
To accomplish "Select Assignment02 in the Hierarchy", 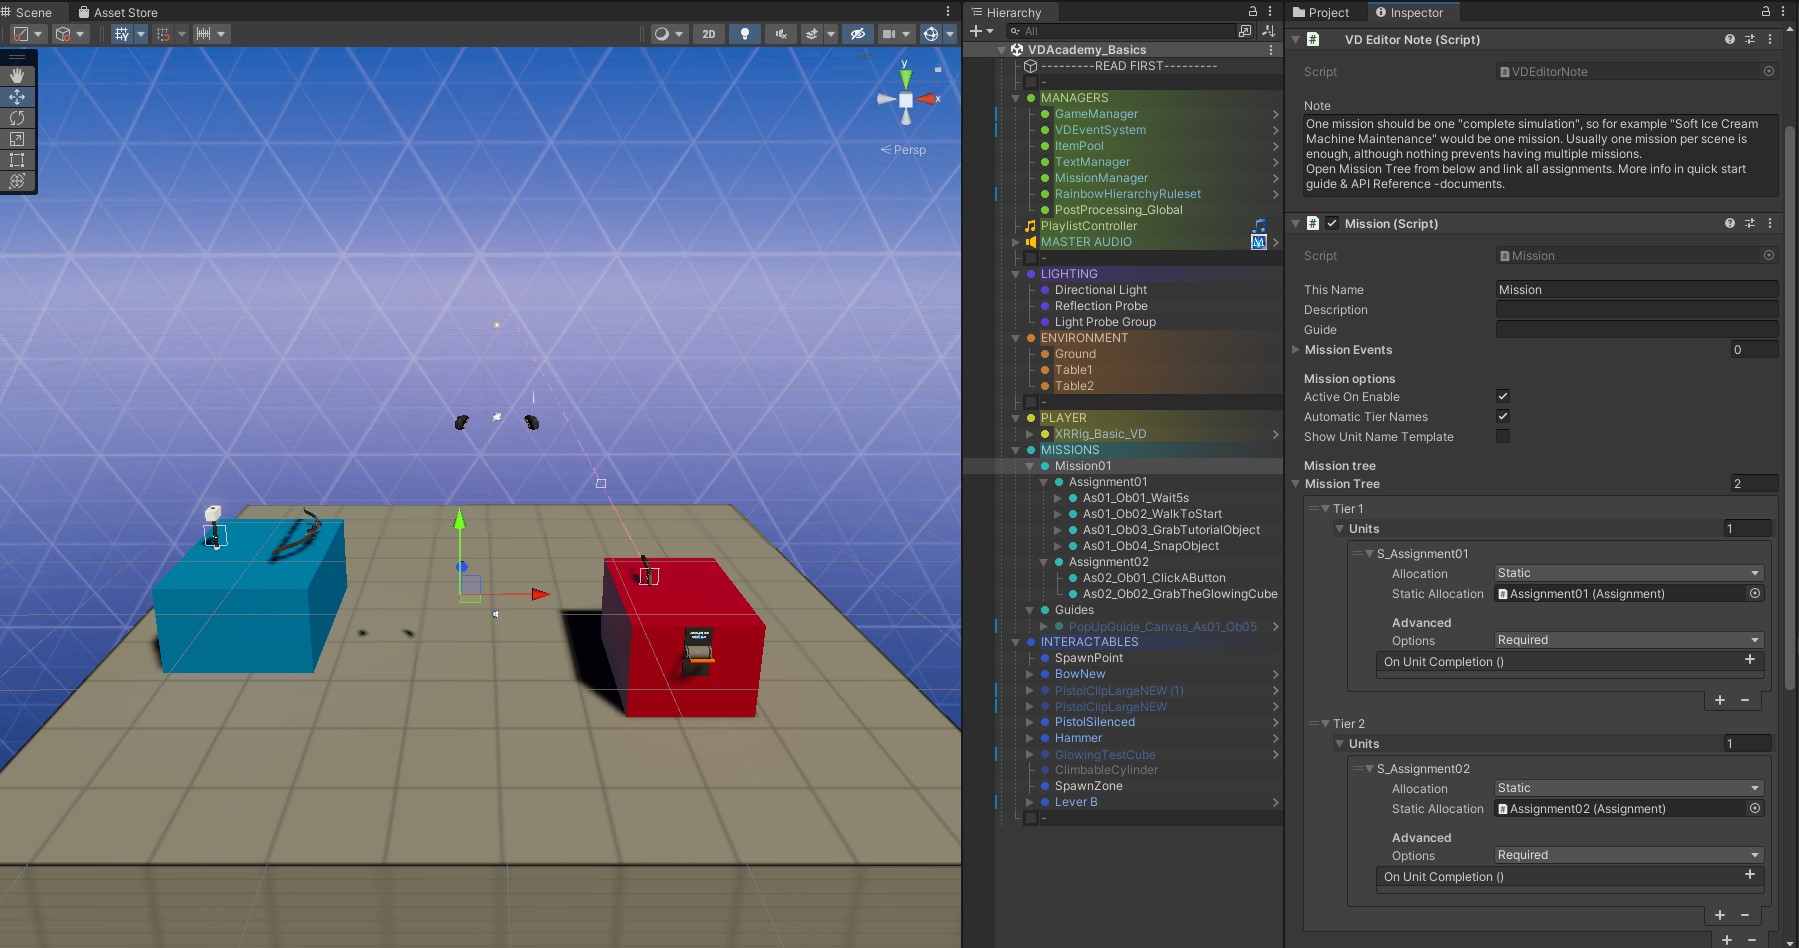I will click(1108, 562).
